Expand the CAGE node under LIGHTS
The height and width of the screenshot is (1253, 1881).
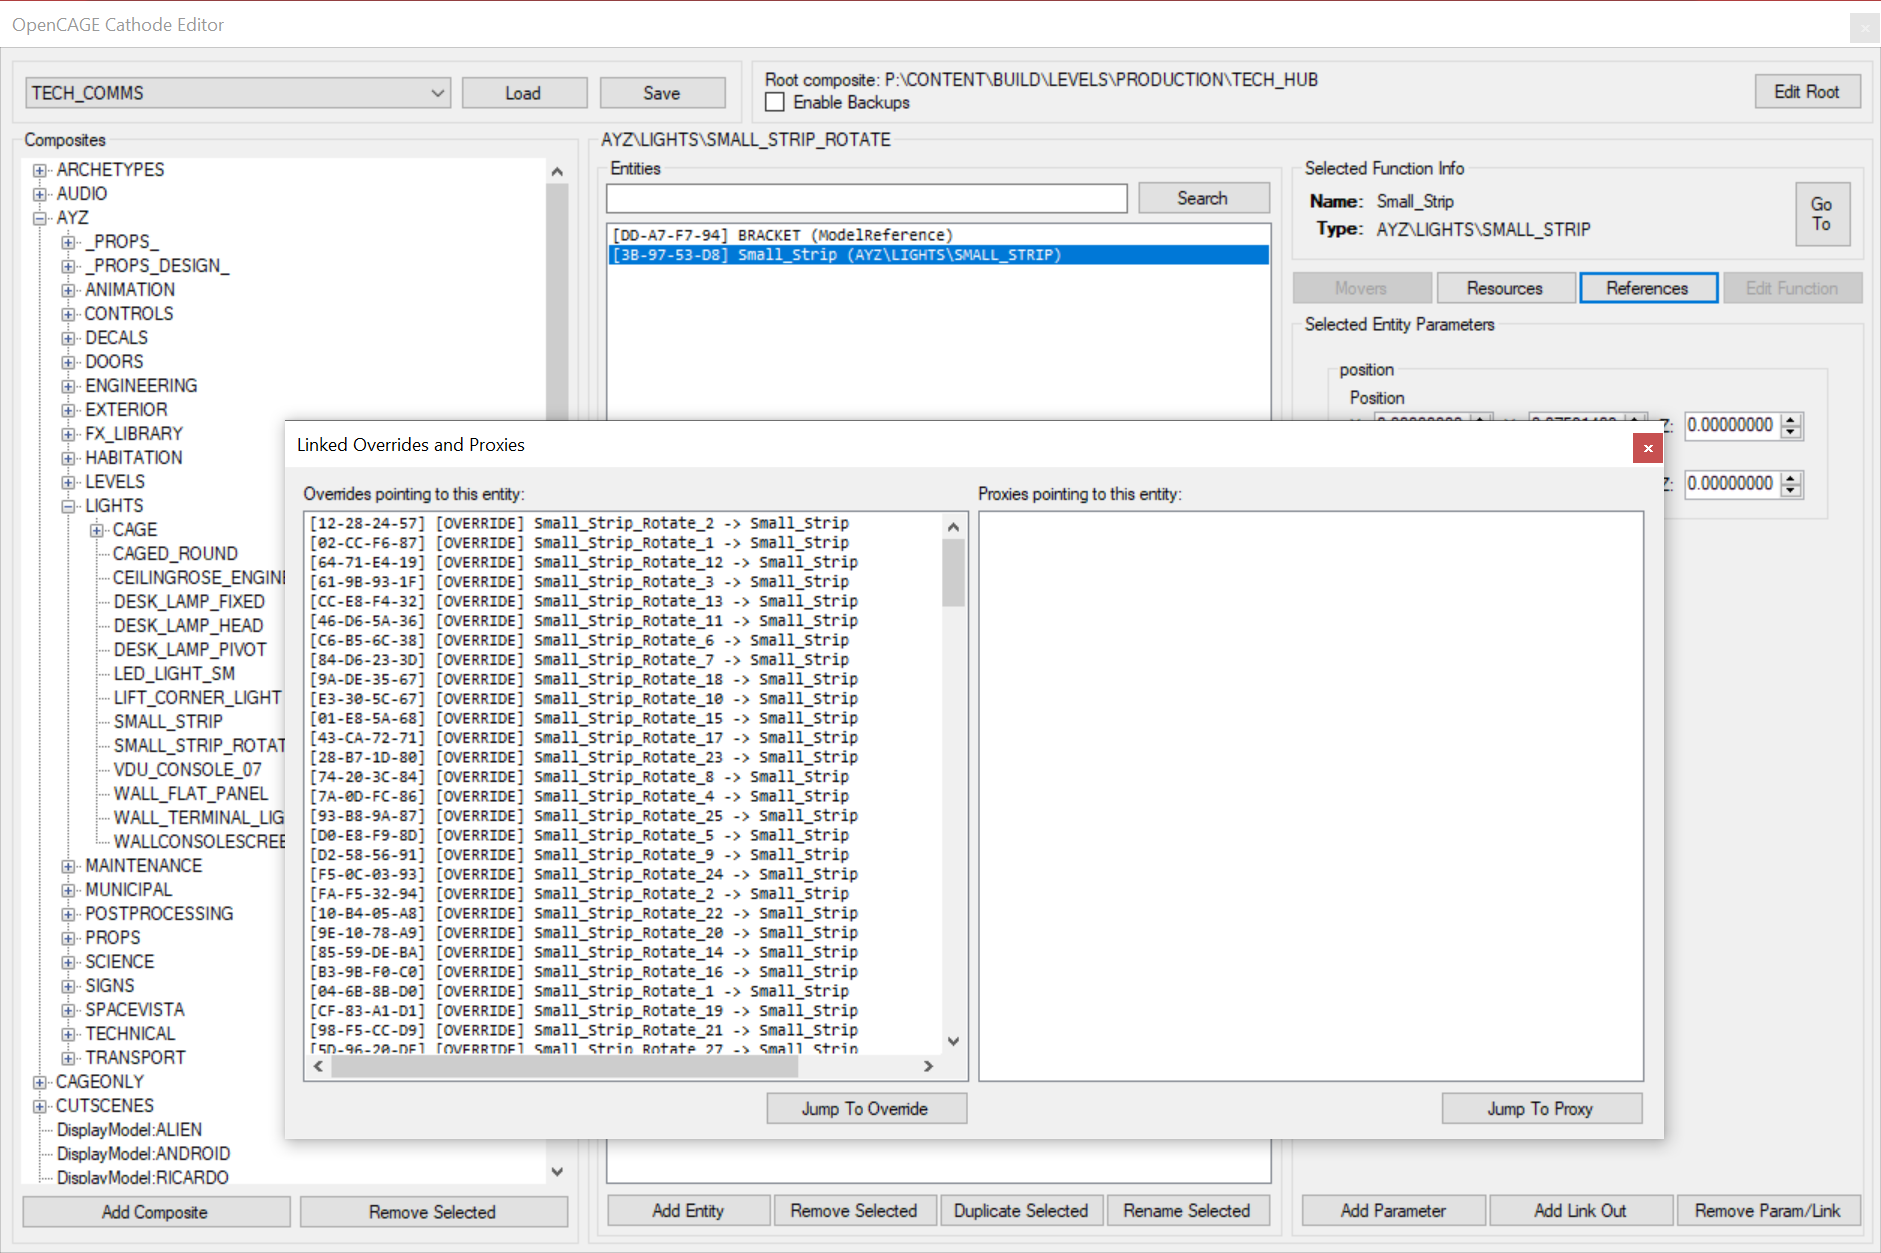point(97,529)
